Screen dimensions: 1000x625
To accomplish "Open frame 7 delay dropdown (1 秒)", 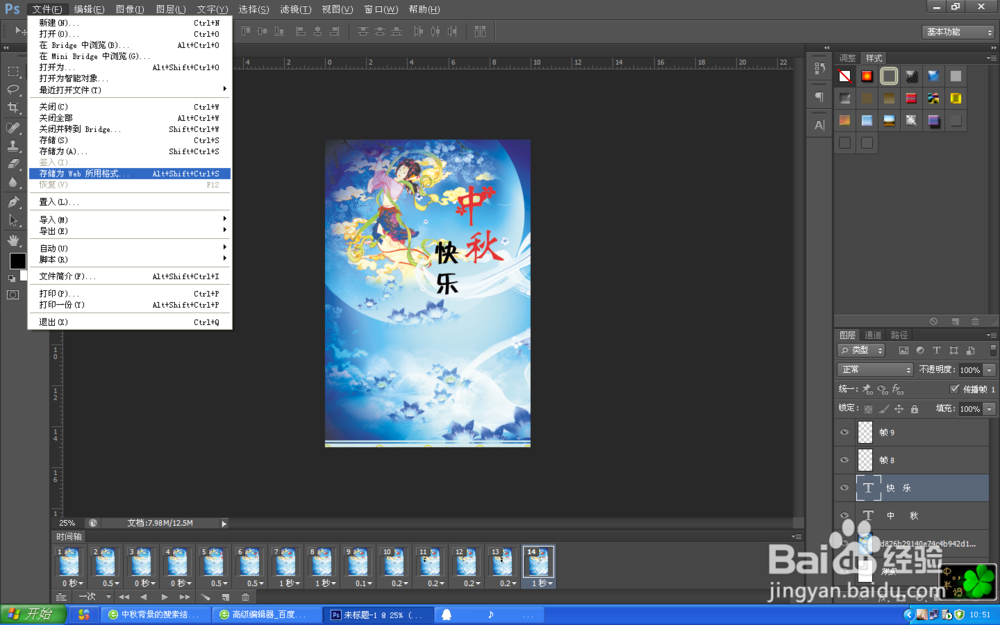I will tap(289, 583).
